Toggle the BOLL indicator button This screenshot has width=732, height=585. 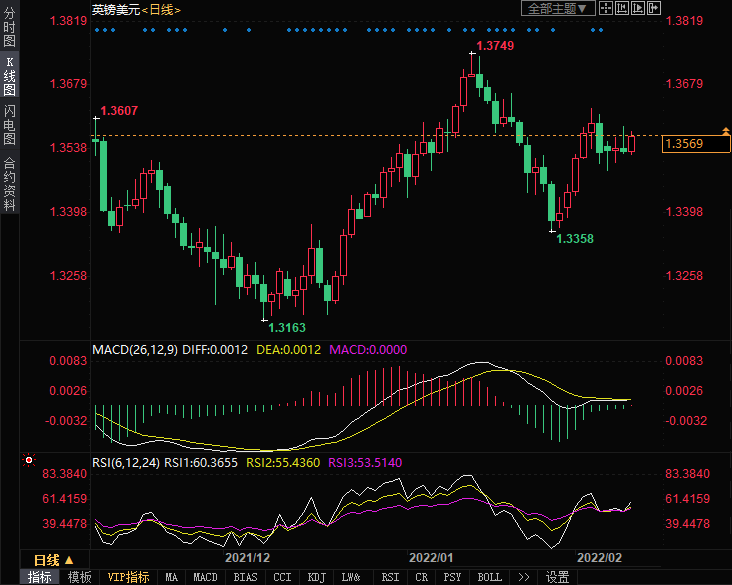click(489, 577)
